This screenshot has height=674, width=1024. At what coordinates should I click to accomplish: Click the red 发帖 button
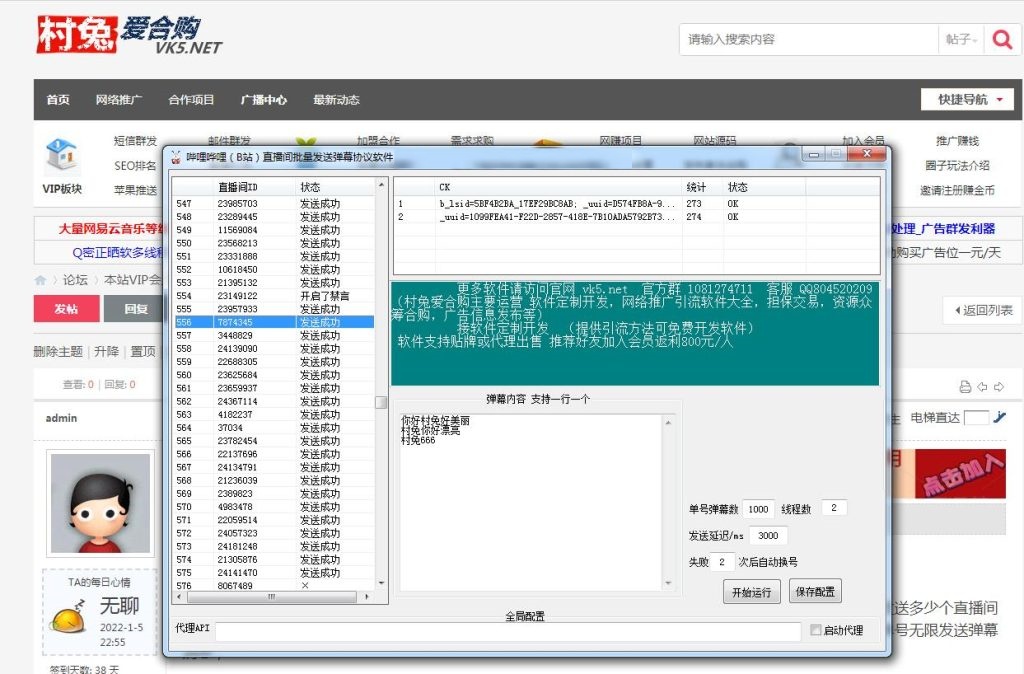coord(66,309)
